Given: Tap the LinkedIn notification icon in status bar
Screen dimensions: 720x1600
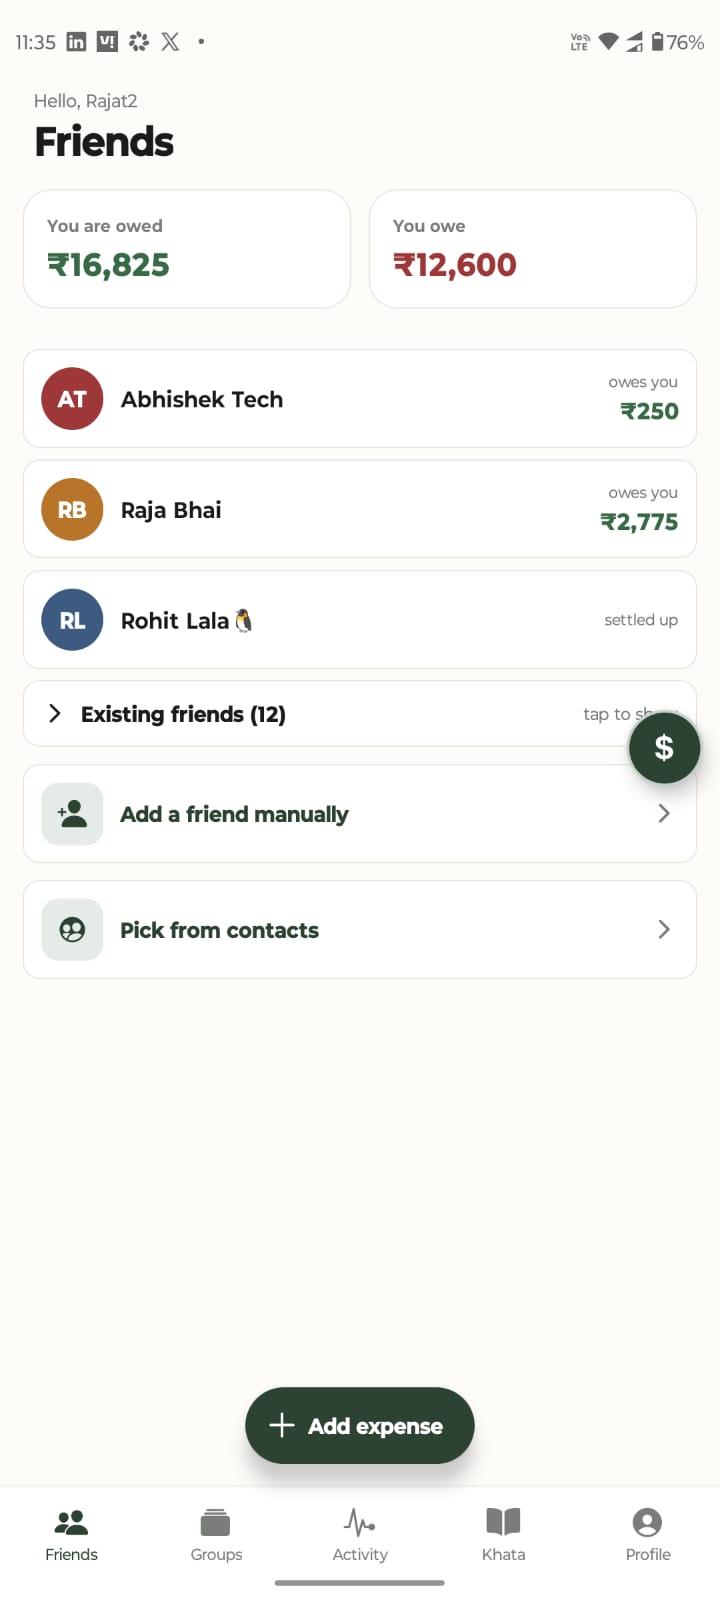Looking at the screenshot, I should (76, 41).
